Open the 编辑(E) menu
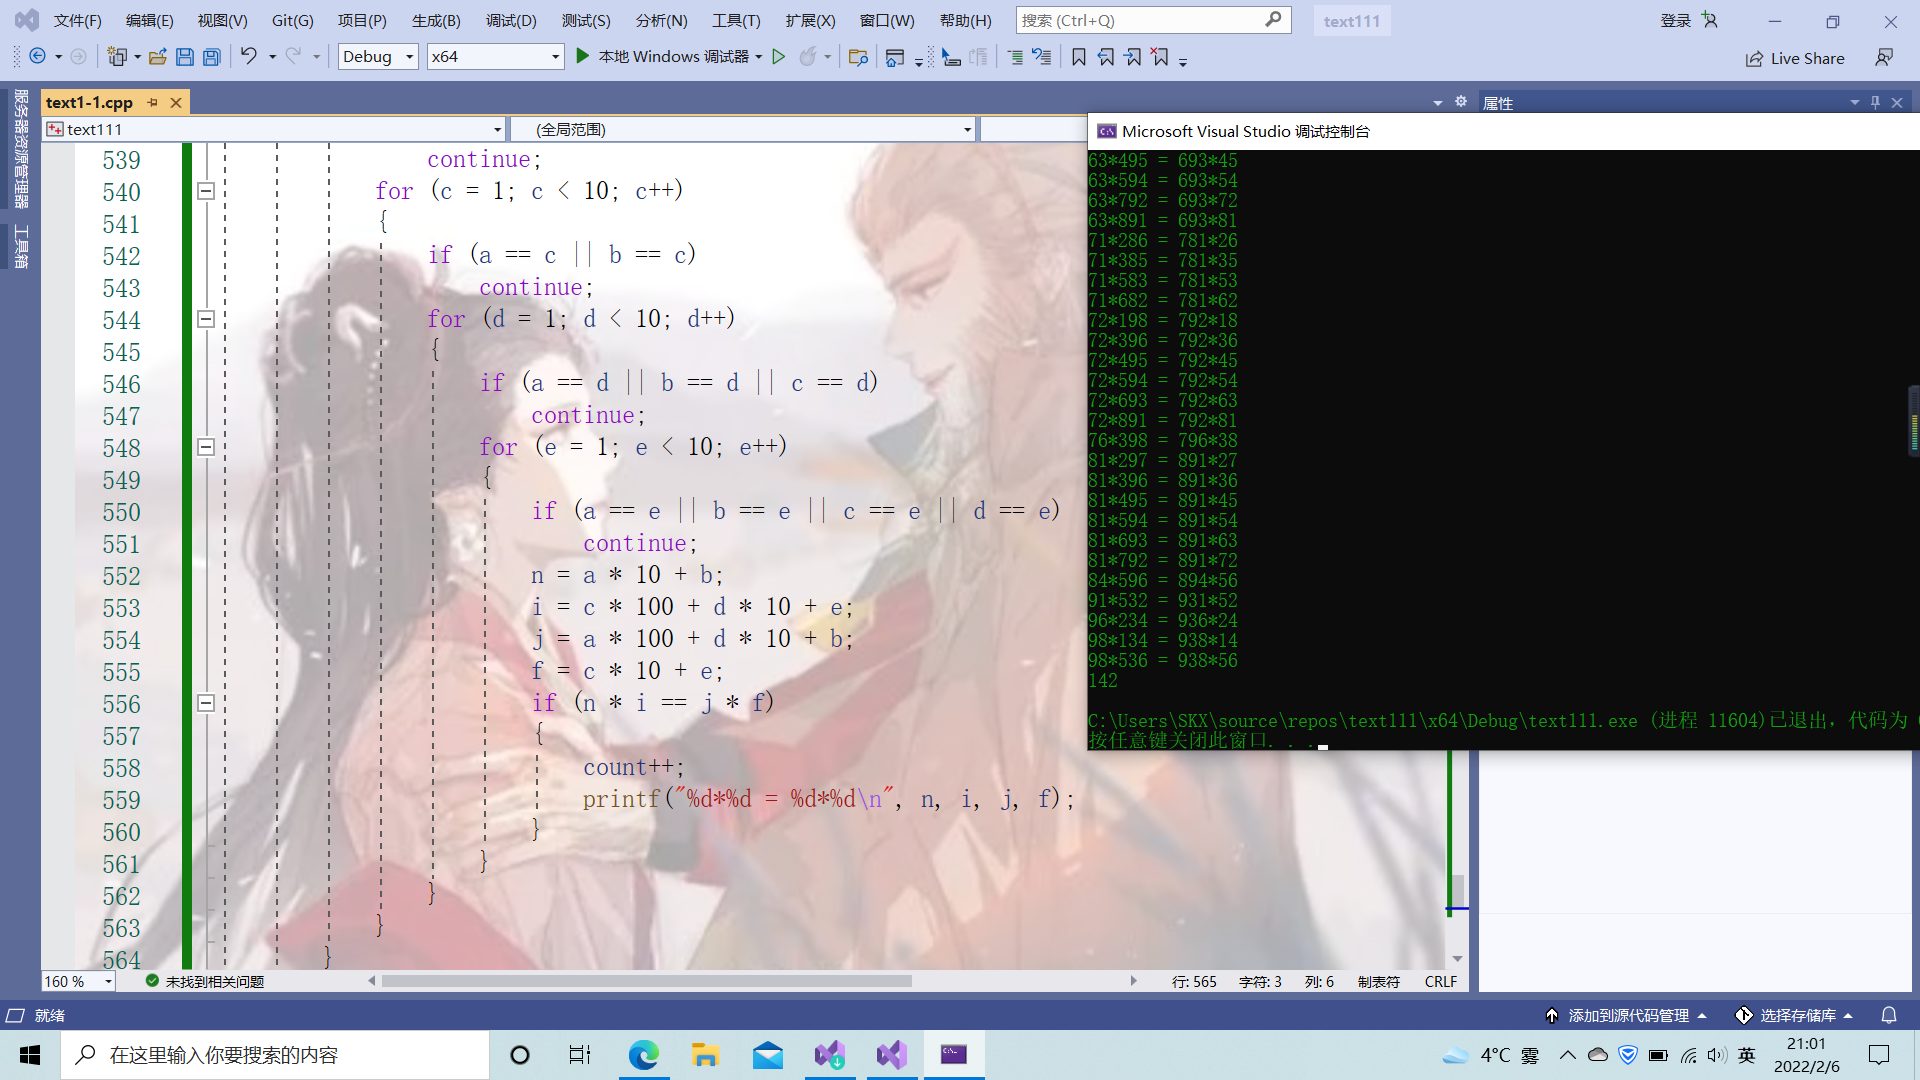This screenshot has width=1920, height=1080. pos(150,21)
